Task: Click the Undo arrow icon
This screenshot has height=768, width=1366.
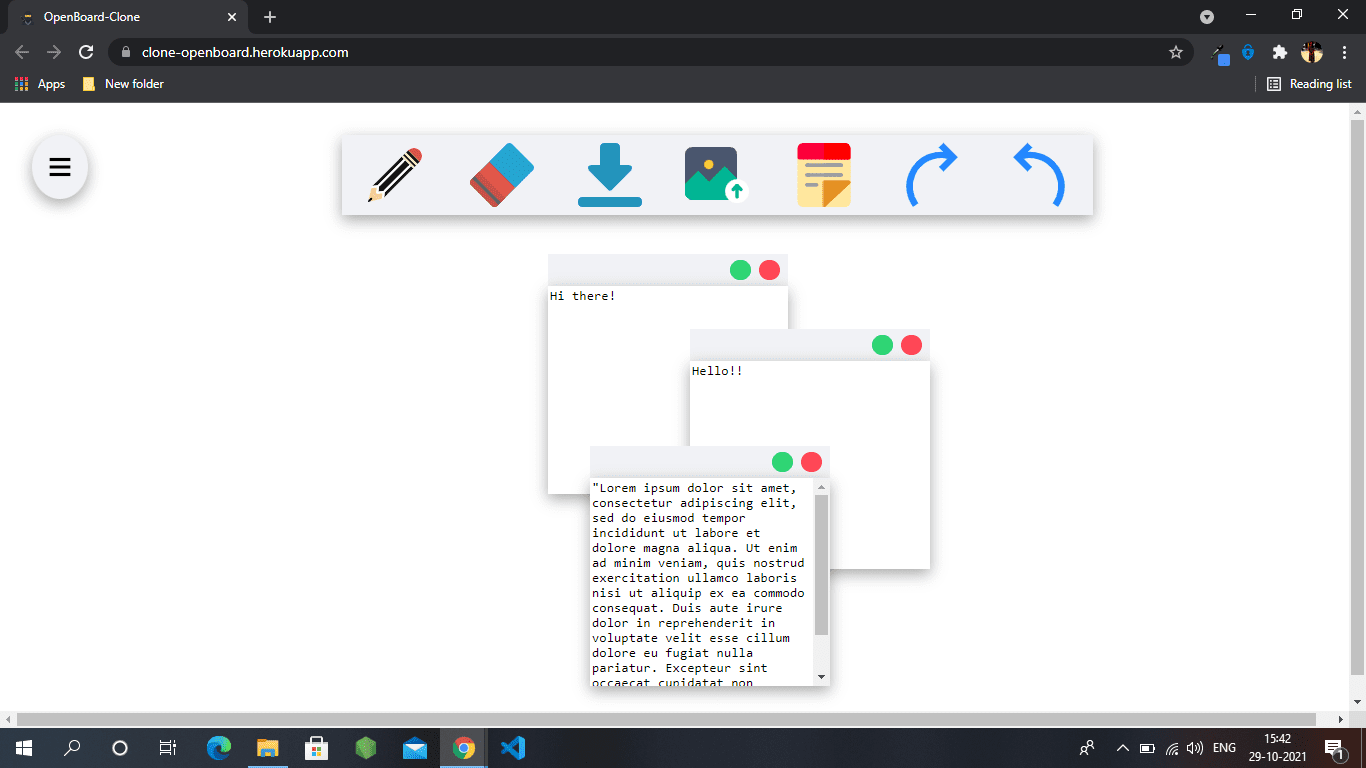Action: pos(1039,176)
